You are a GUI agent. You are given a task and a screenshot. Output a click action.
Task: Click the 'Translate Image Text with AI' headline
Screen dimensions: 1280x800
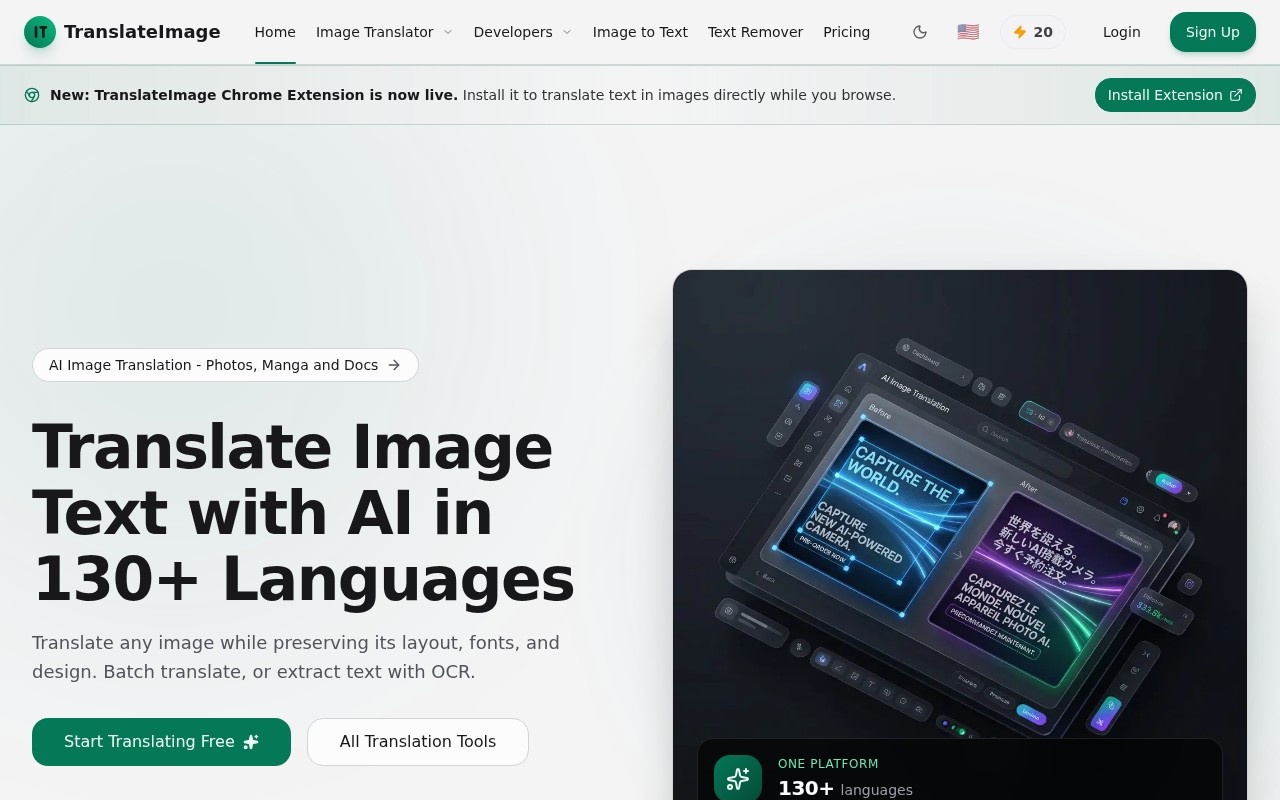tap(303, 513)
